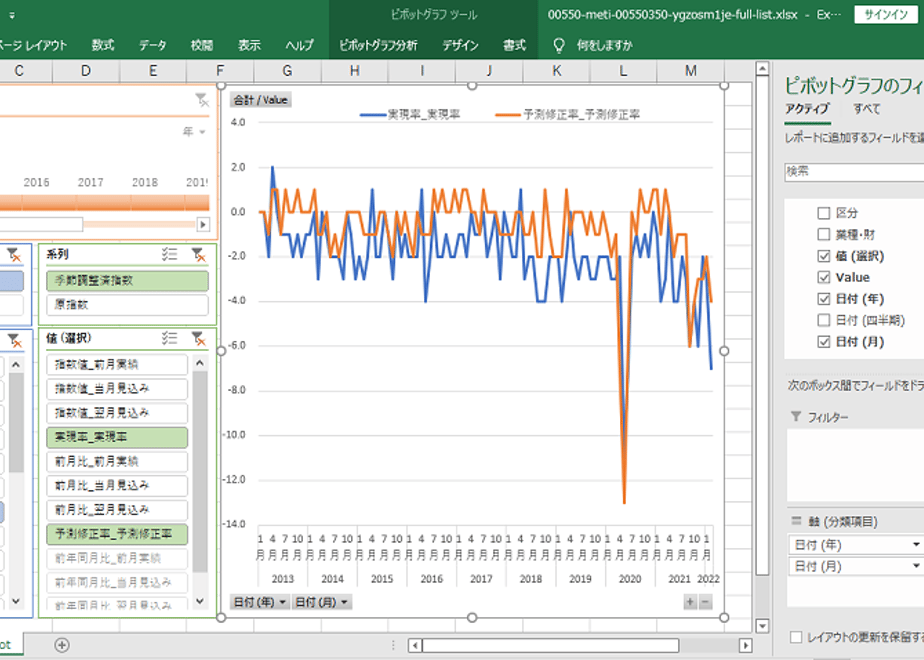Click the sheet horizontal scrollbar thumb

550,645
